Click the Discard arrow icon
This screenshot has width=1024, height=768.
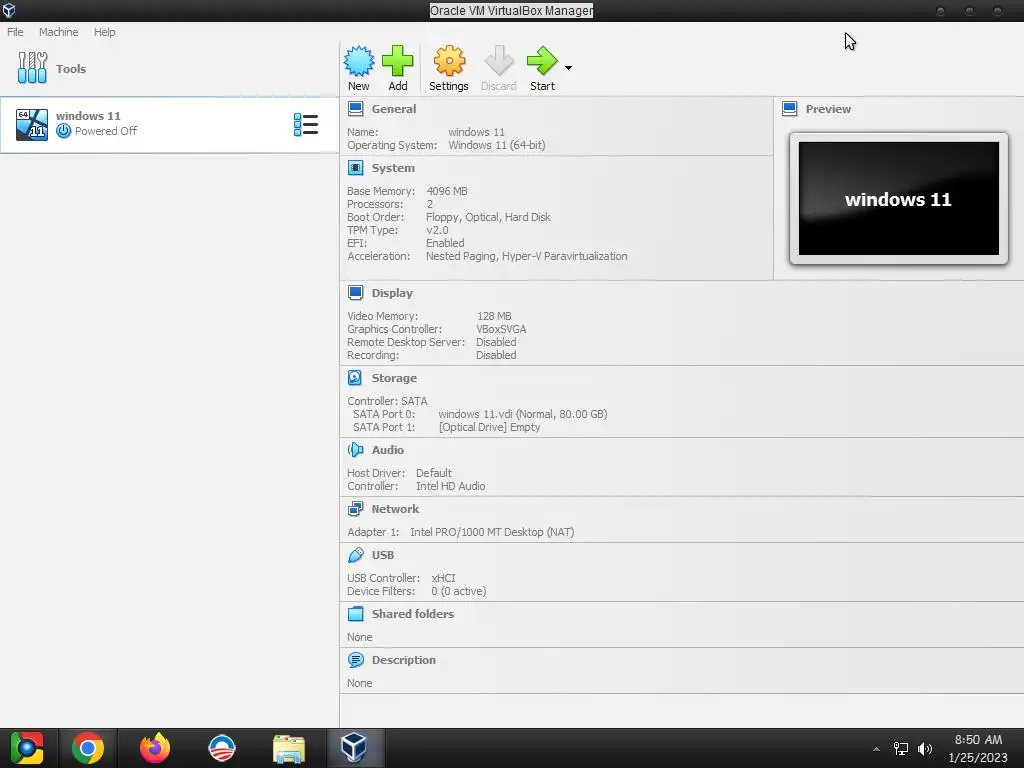(499, 61)
